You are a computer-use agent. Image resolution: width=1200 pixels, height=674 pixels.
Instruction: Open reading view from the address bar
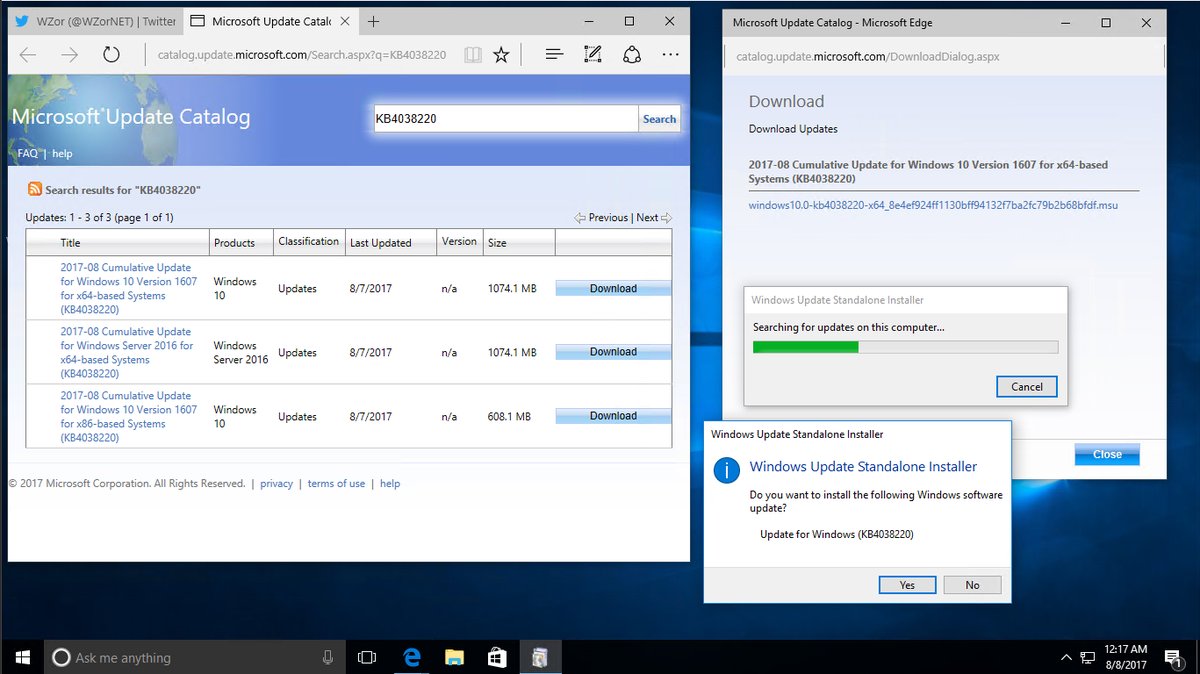pos(473,55)
